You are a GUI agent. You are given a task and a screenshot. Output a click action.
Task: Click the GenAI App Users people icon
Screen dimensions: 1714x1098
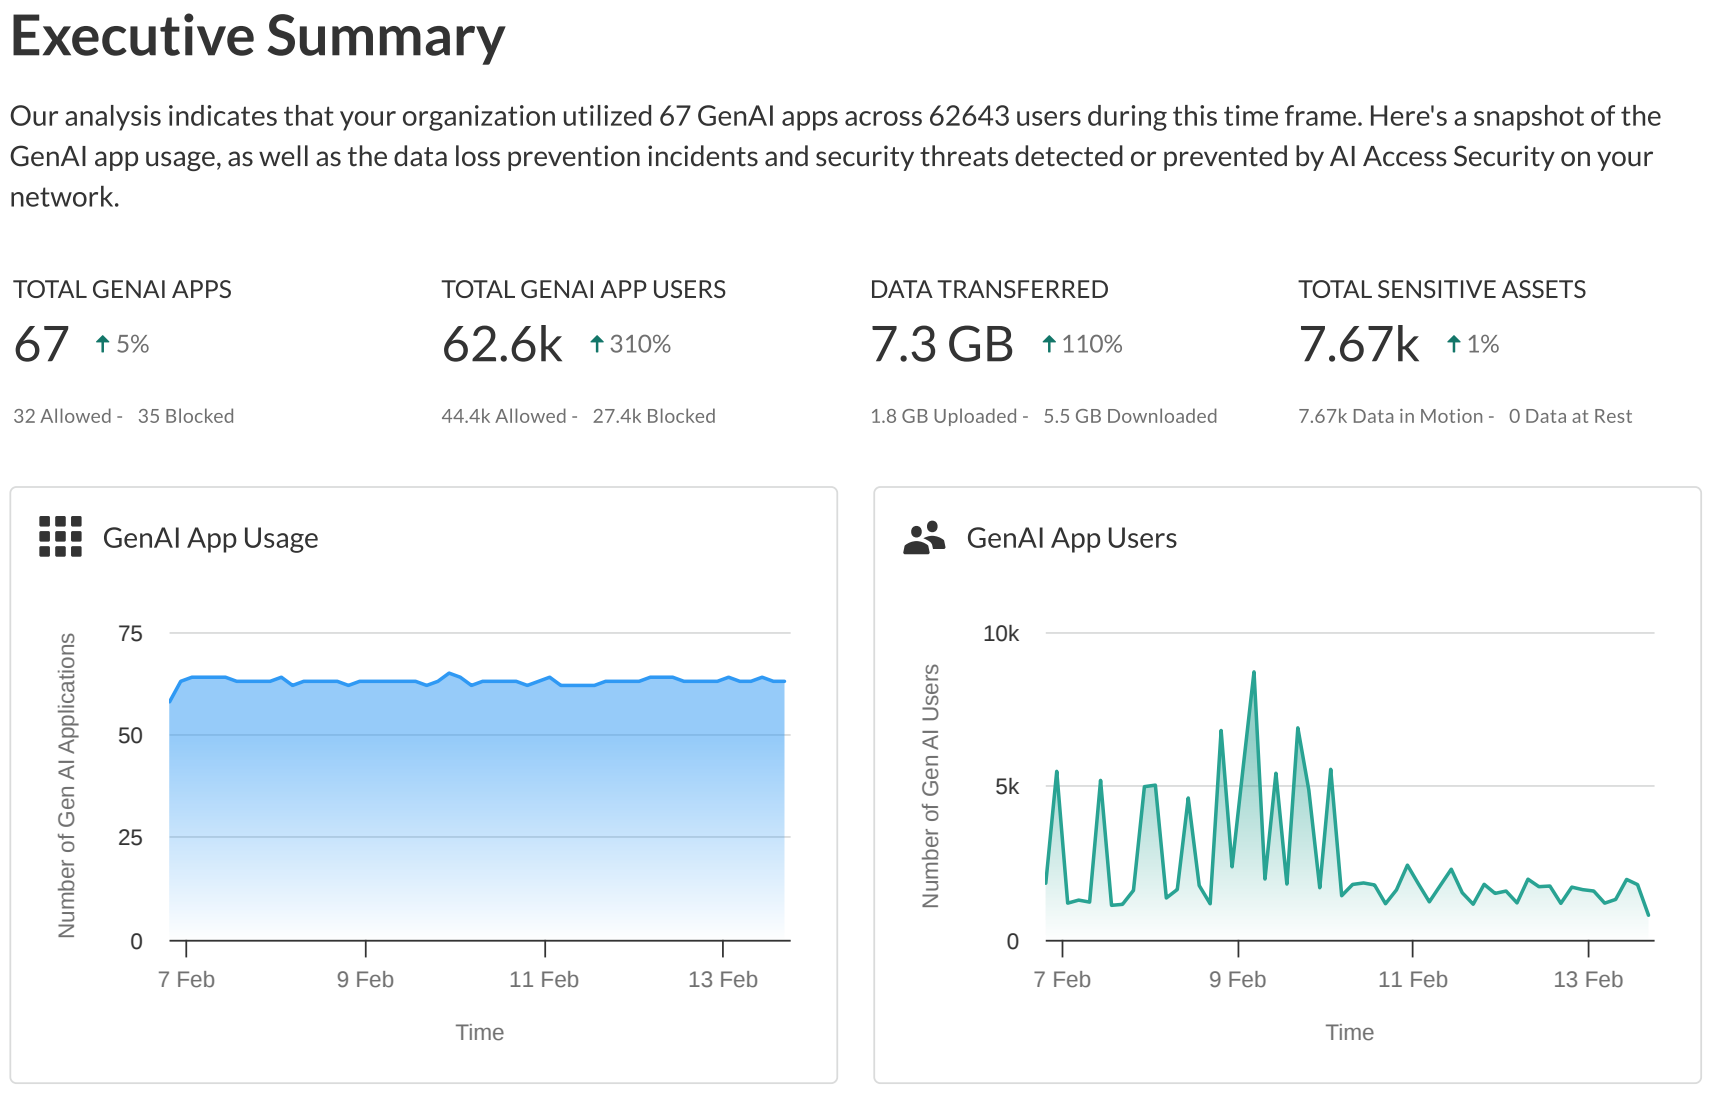pos(924,537)
